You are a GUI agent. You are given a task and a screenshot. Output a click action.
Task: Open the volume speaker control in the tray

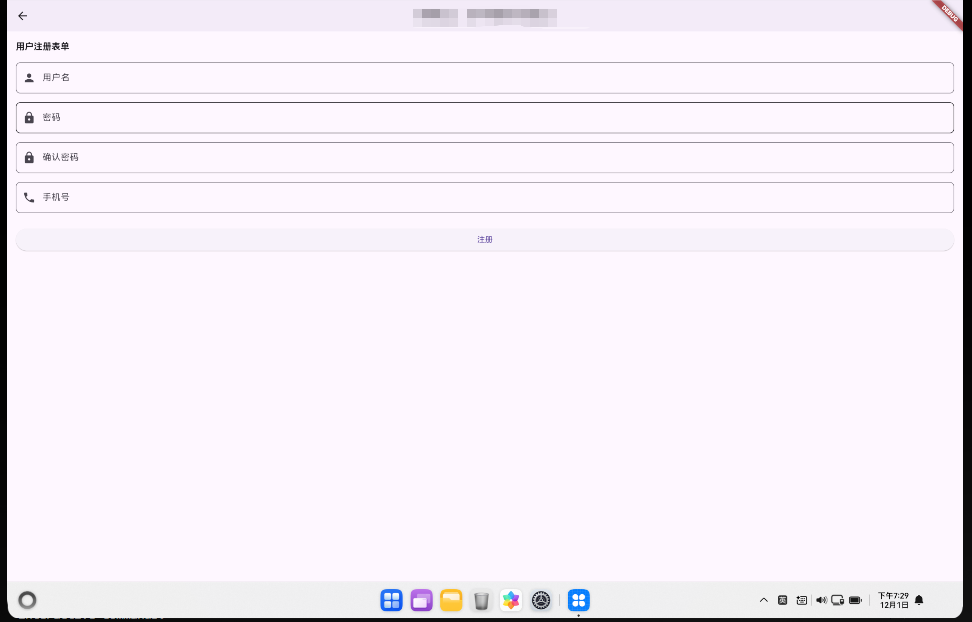click(821, 600)
